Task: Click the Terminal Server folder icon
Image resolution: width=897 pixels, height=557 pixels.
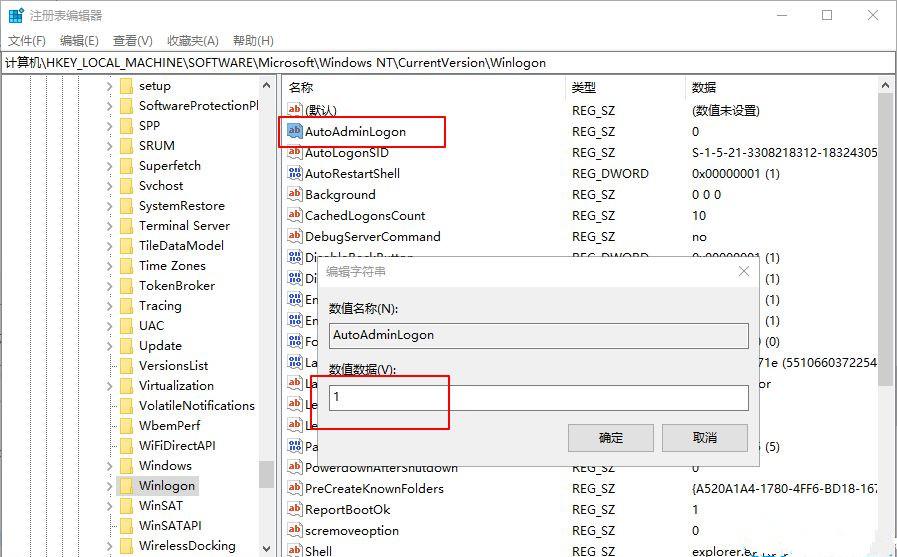Action: point(126,226)
